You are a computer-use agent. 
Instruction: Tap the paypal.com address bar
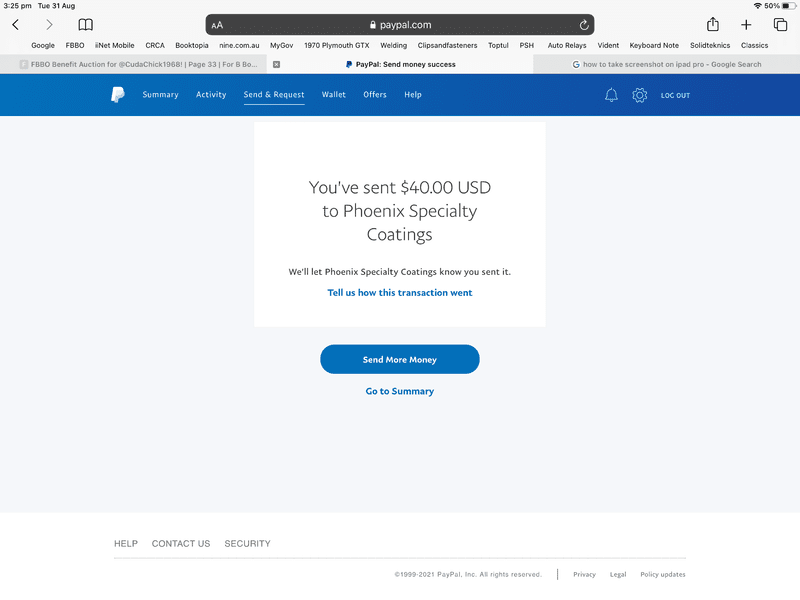click(400, 25)
